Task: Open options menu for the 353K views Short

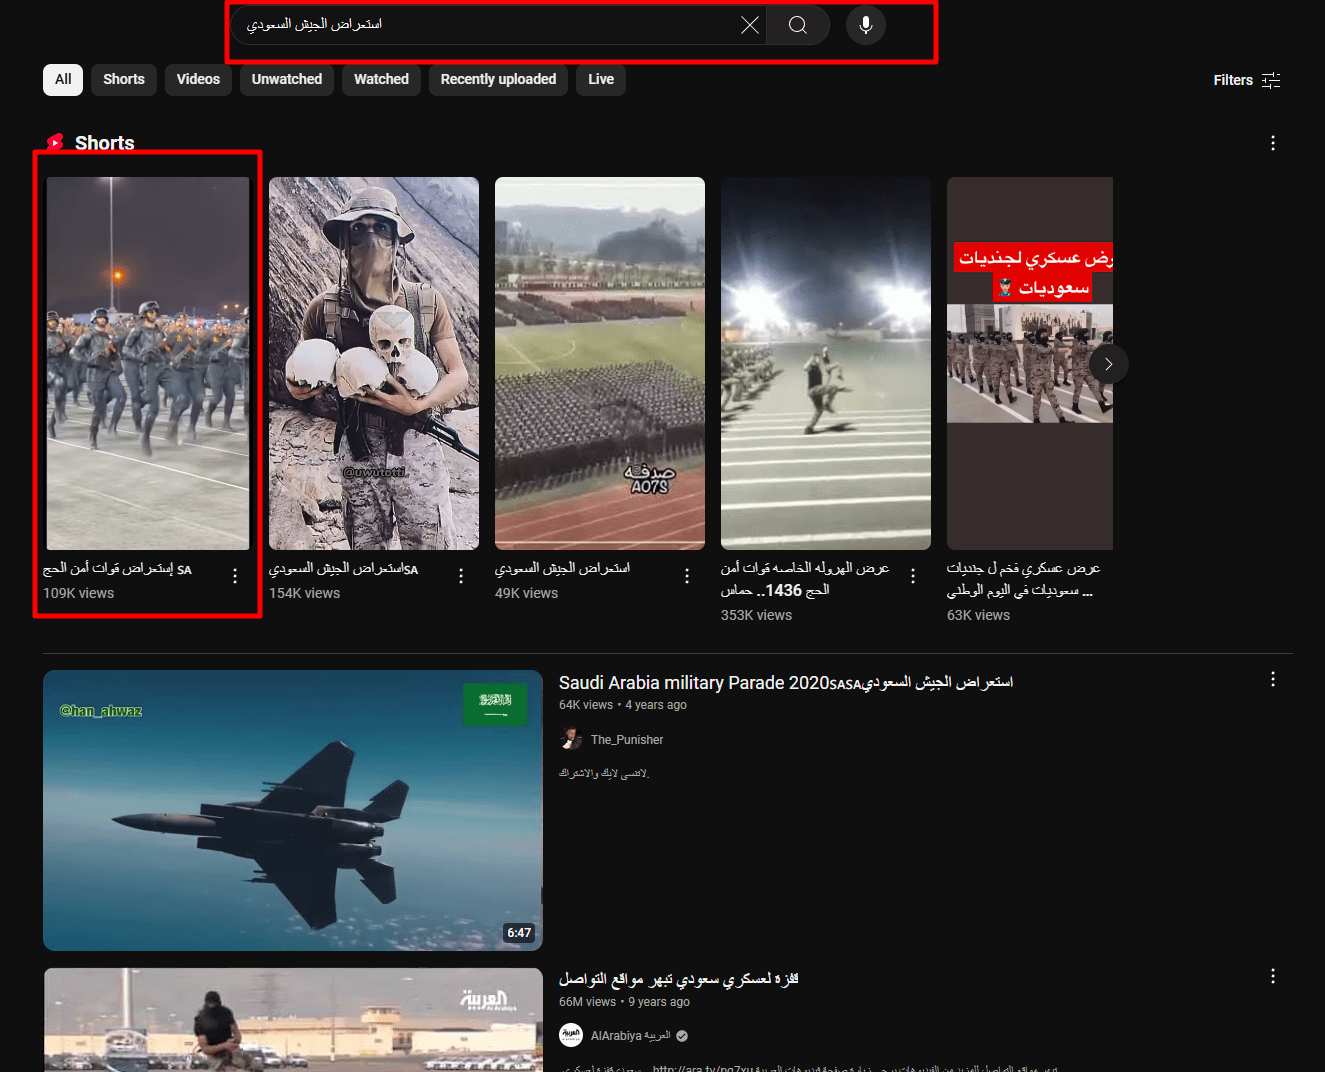Action: (913, 576)
